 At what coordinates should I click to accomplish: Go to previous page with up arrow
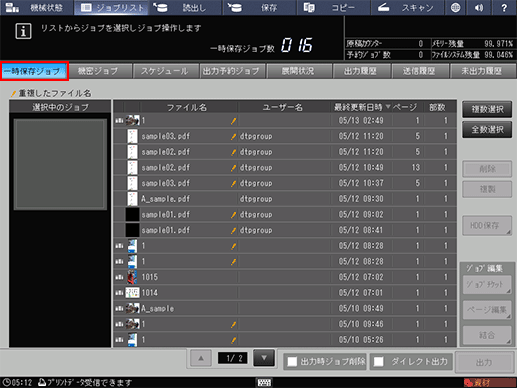201,358
